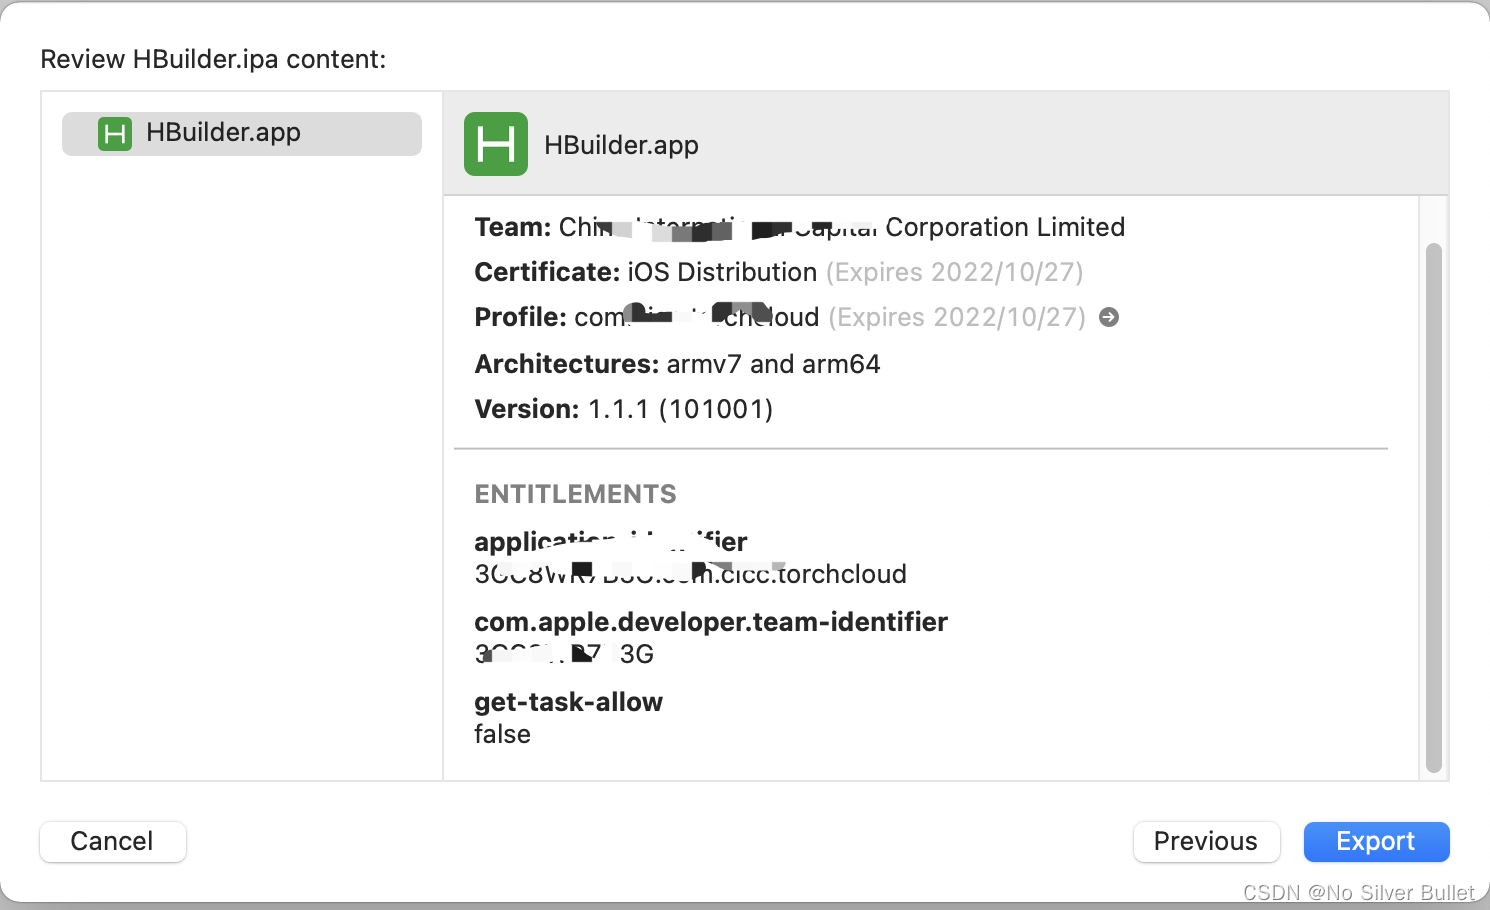
Task: Click the green H icon in sidebar row
Action: click(115, 134)
